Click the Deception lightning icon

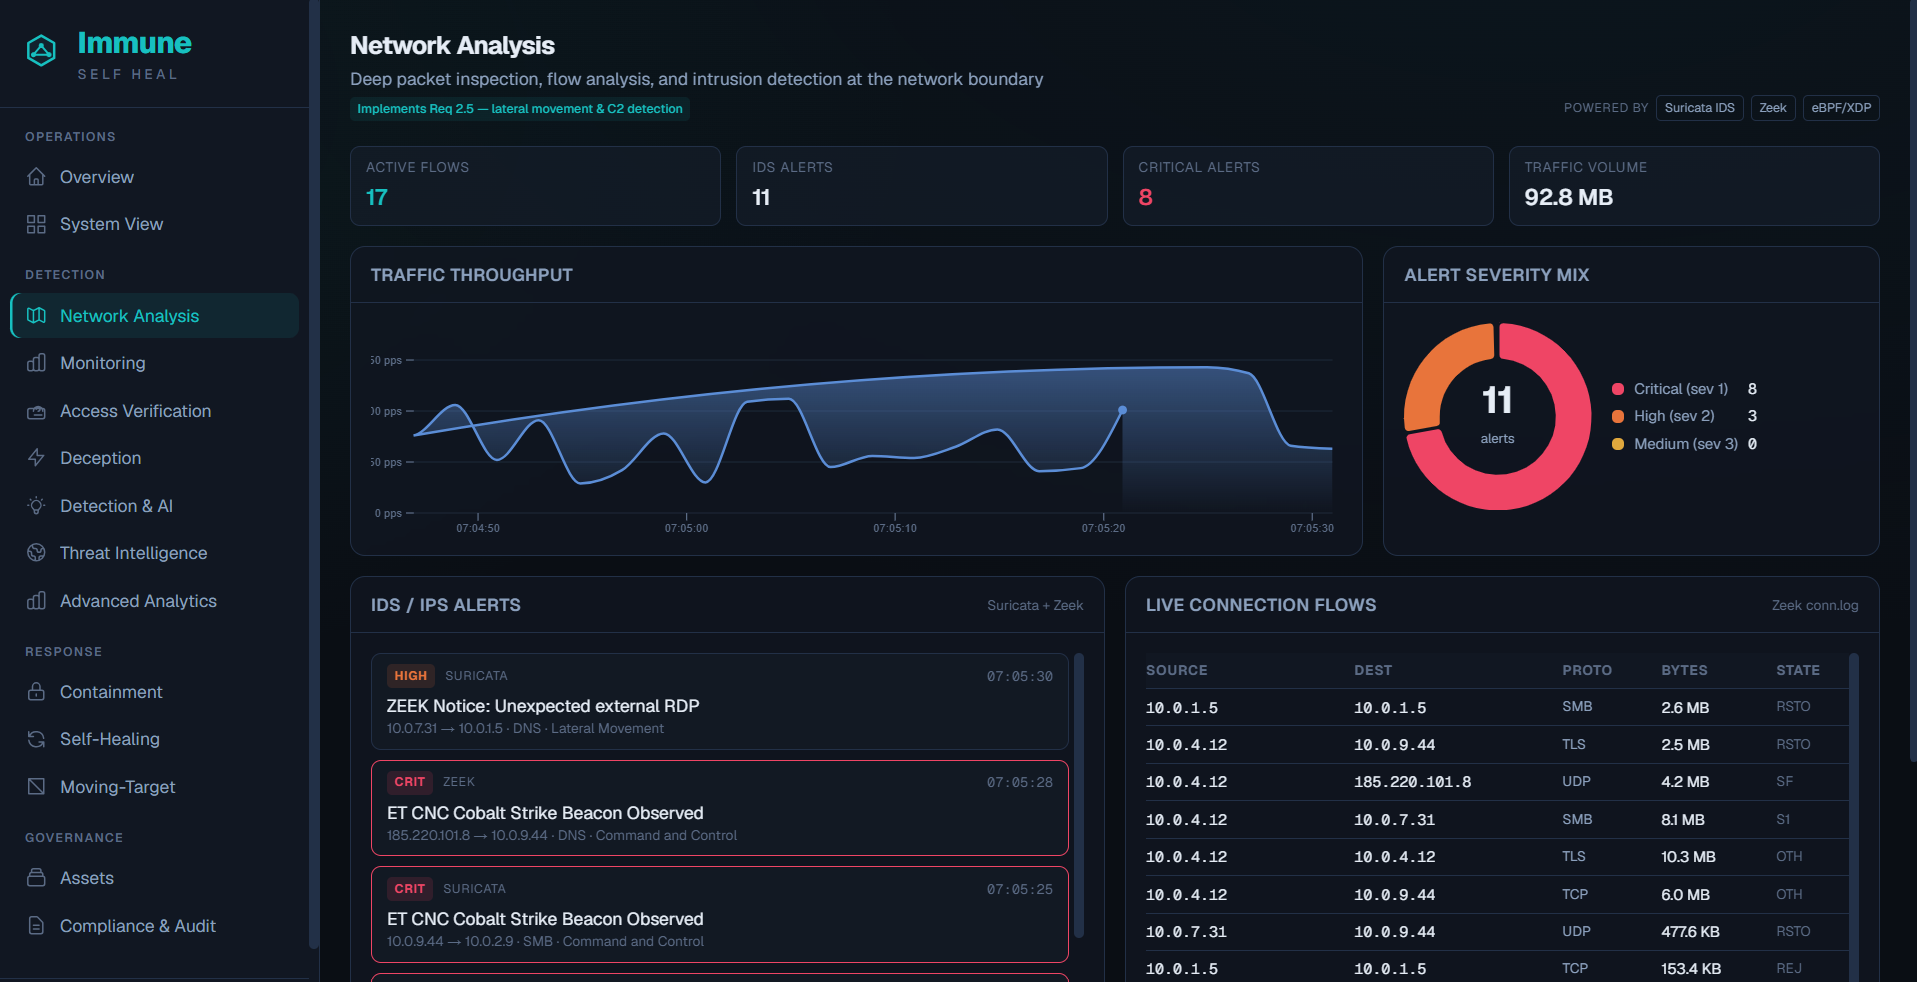coord(37,458)
